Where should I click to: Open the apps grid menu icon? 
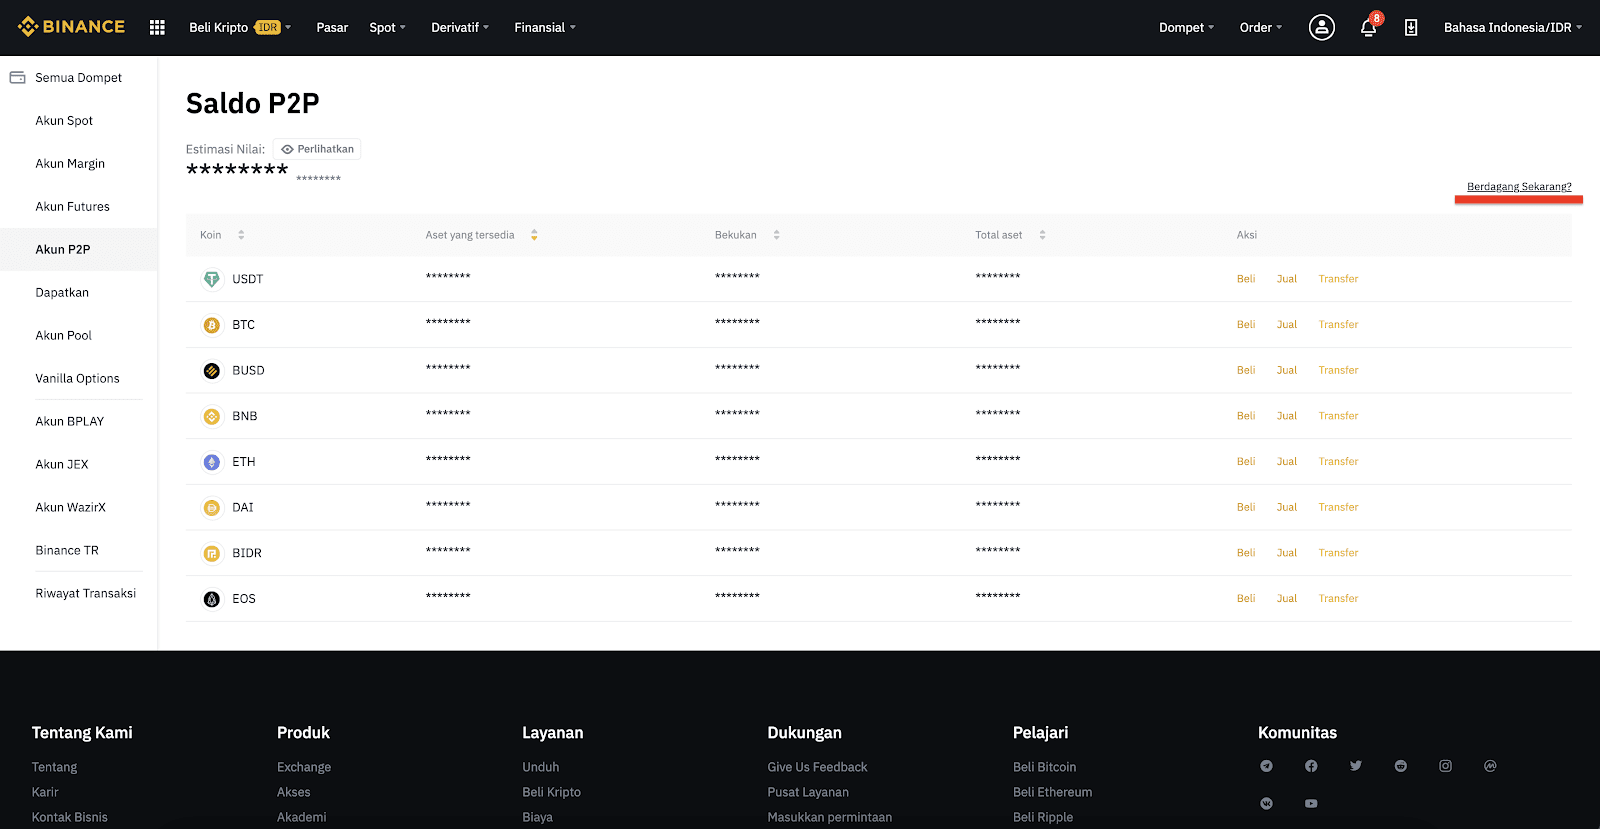point(157,27)
